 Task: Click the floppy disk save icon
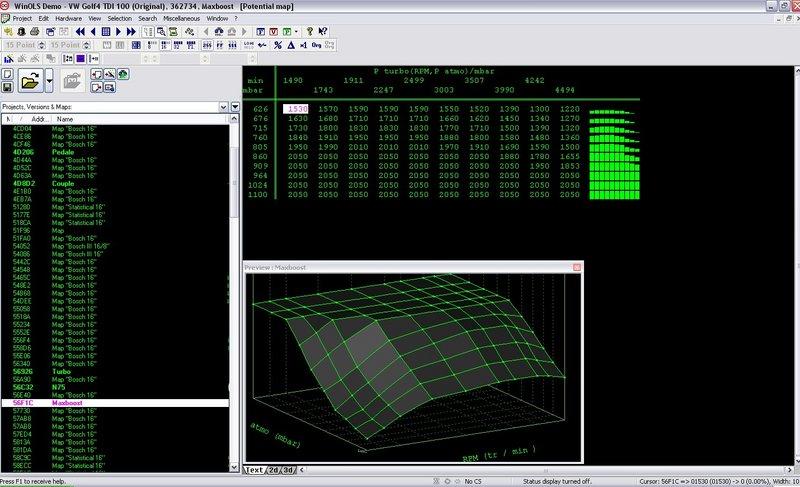tap(7, 88)
